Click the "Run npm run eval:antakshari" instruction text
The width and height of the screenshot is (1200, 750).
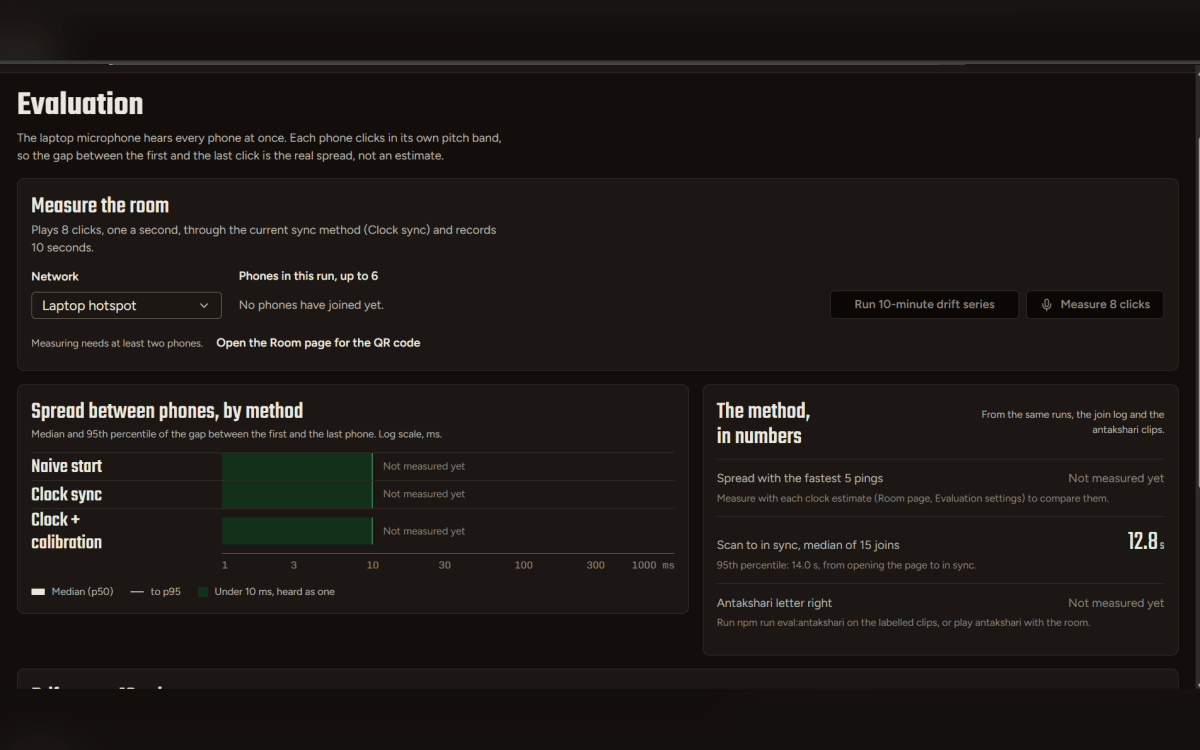(x=903, y=622)
